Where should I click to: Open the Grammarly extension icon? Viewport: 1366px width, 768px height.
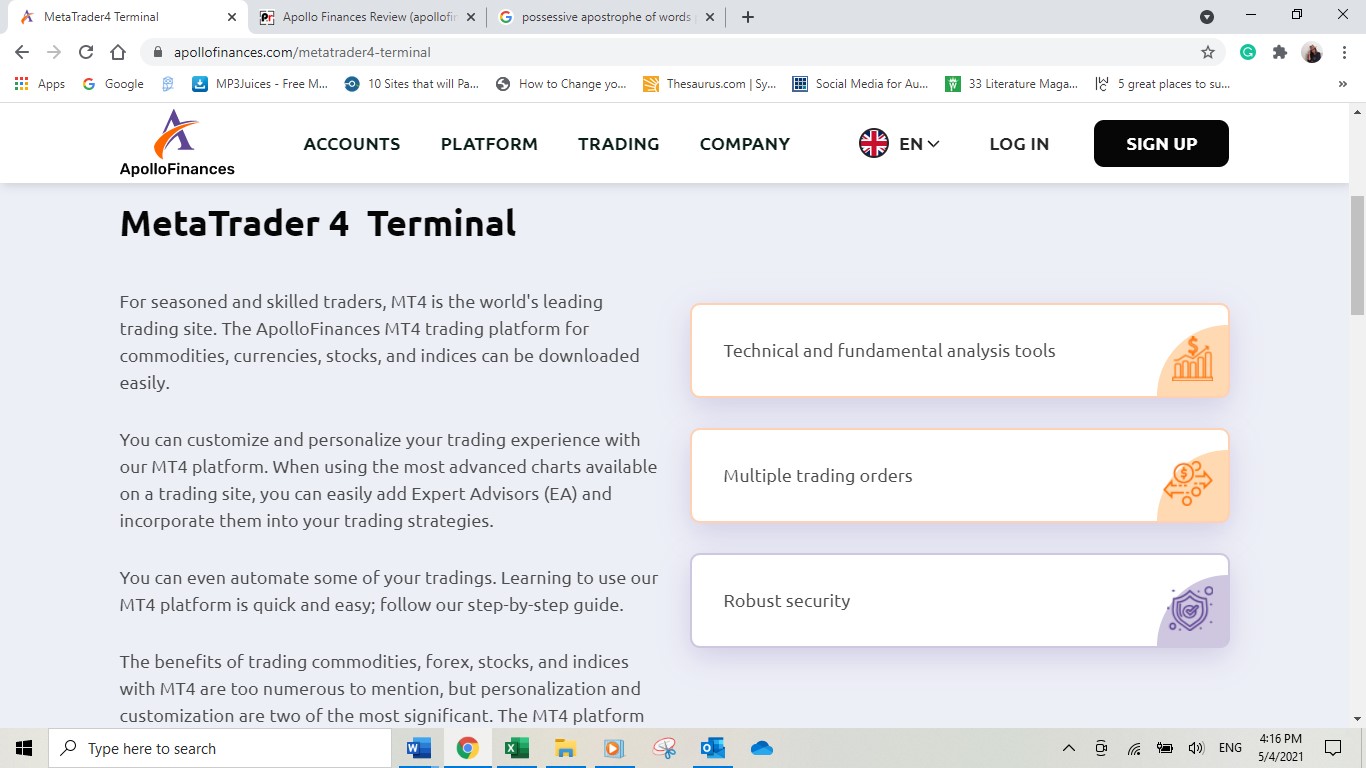click(x=1248, y=52)
